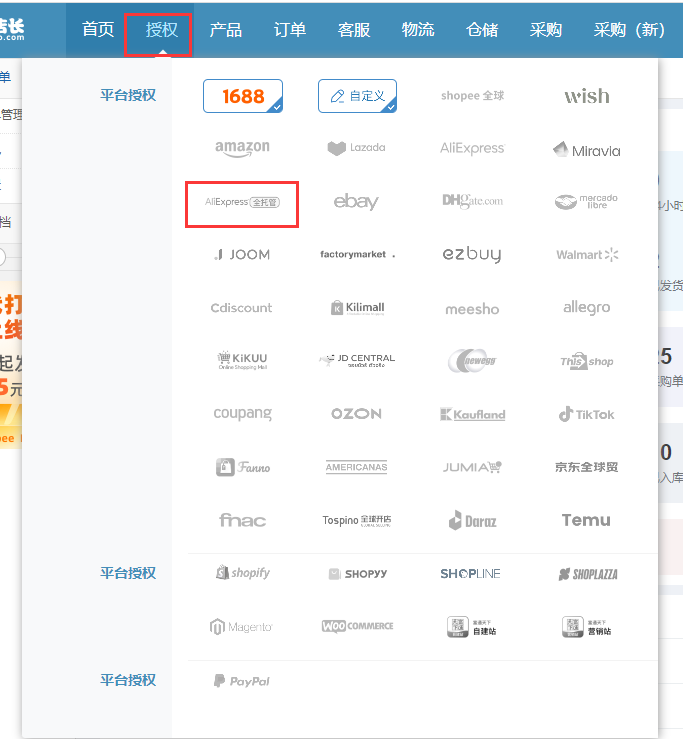Choose the Daraz platform logo

[472, 520]
